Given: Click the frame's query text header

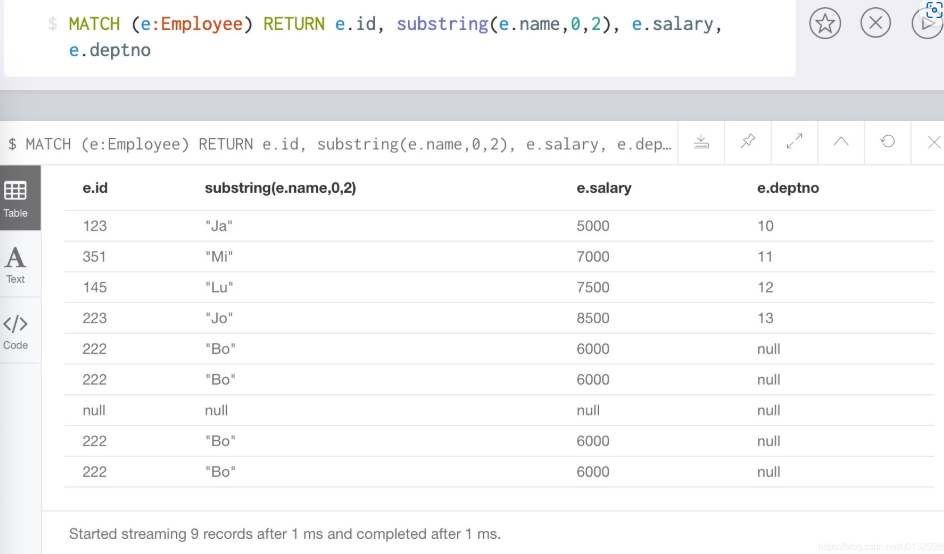Looking at the screenshot, I should (340, 144).
